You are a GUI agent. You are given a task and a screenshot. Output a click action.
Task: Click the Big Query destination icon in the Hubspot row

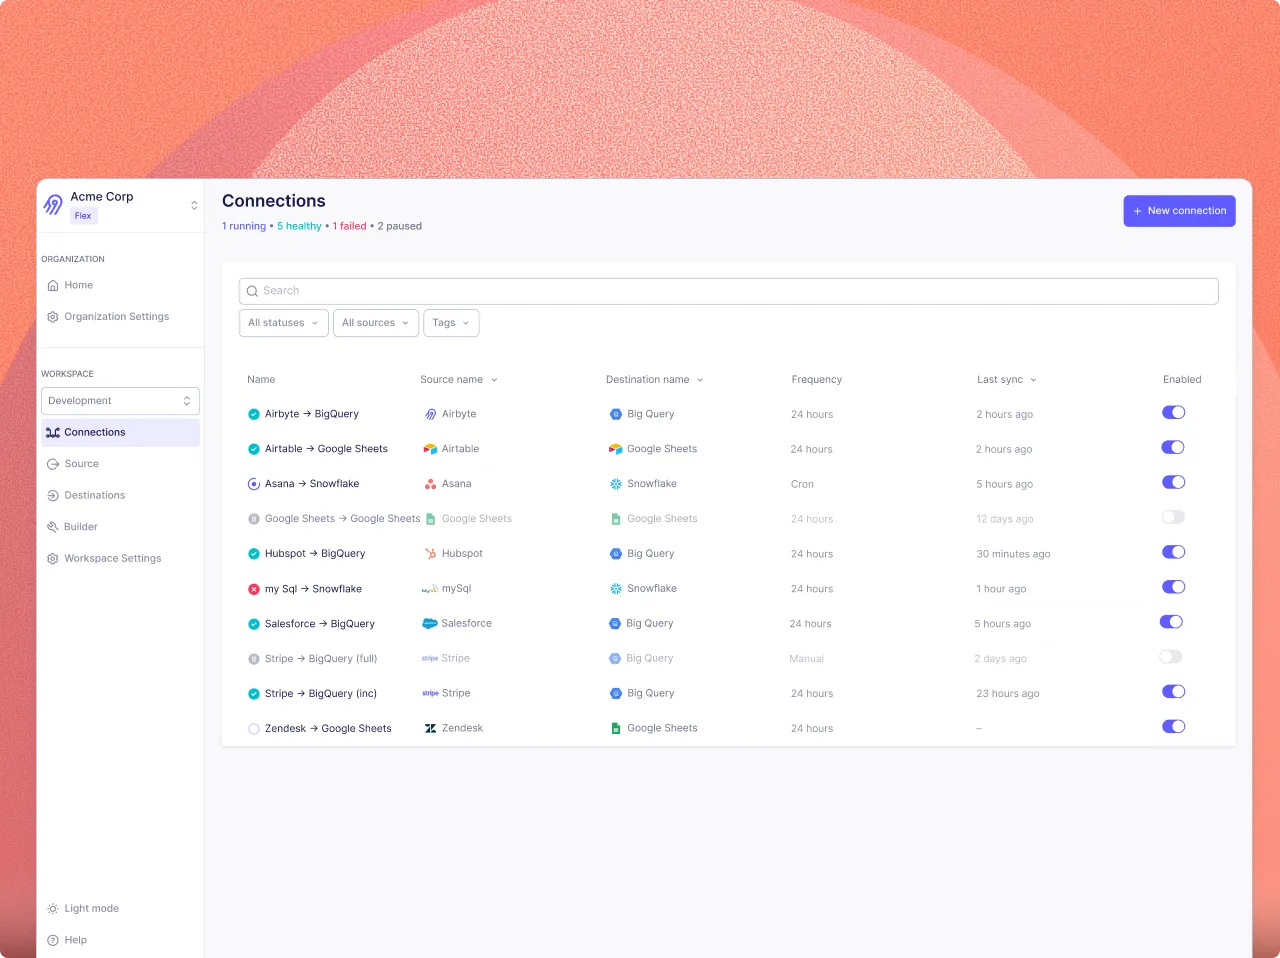(x=616, y=554)
